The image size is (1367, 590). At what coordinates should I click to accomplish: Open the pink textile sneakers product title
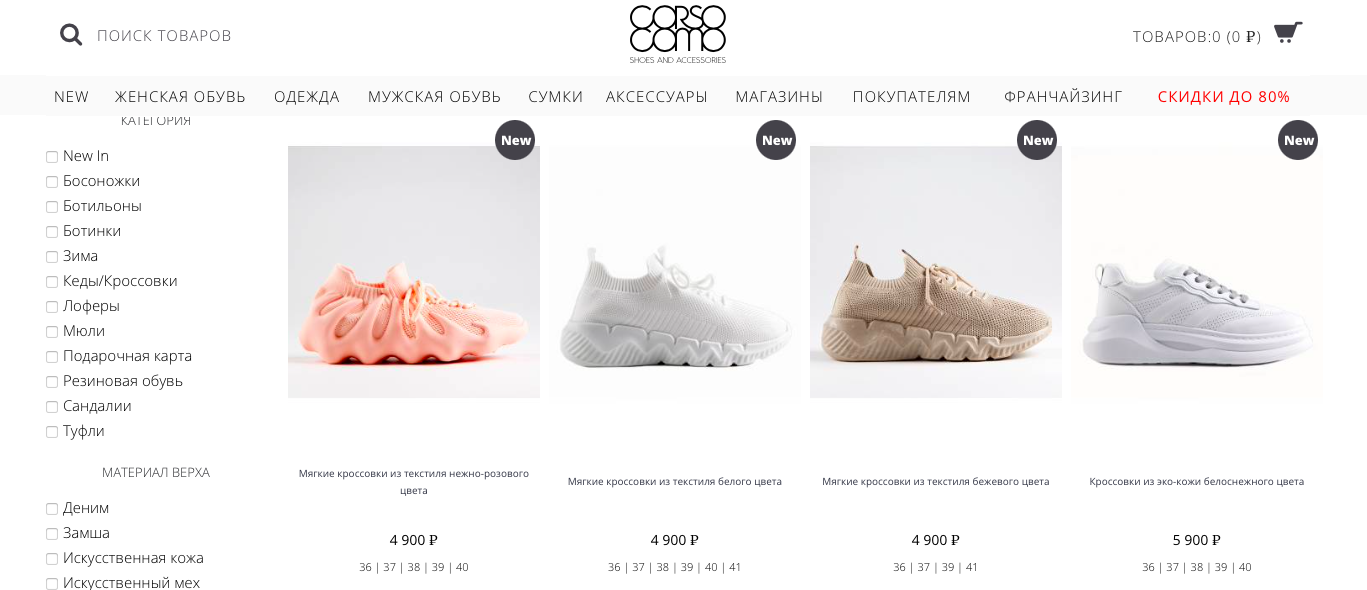(414, 482)
